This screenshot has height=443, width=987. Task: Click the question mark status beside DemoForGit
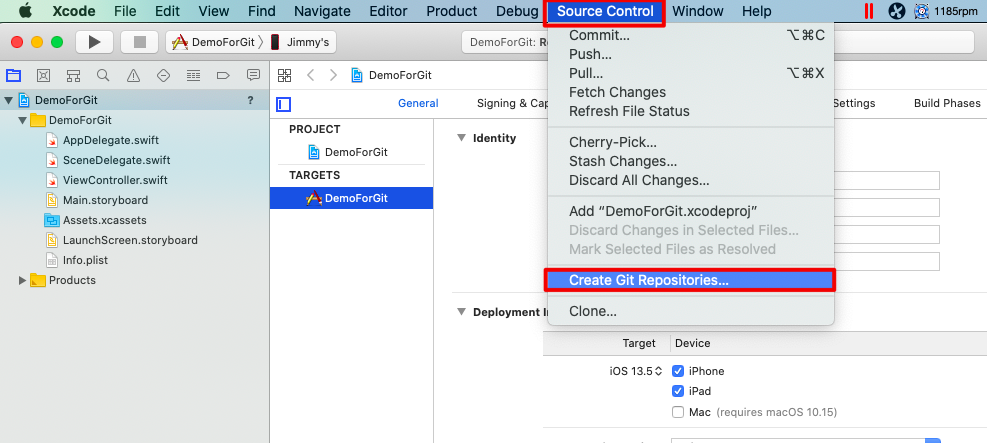tap(250, 100)
